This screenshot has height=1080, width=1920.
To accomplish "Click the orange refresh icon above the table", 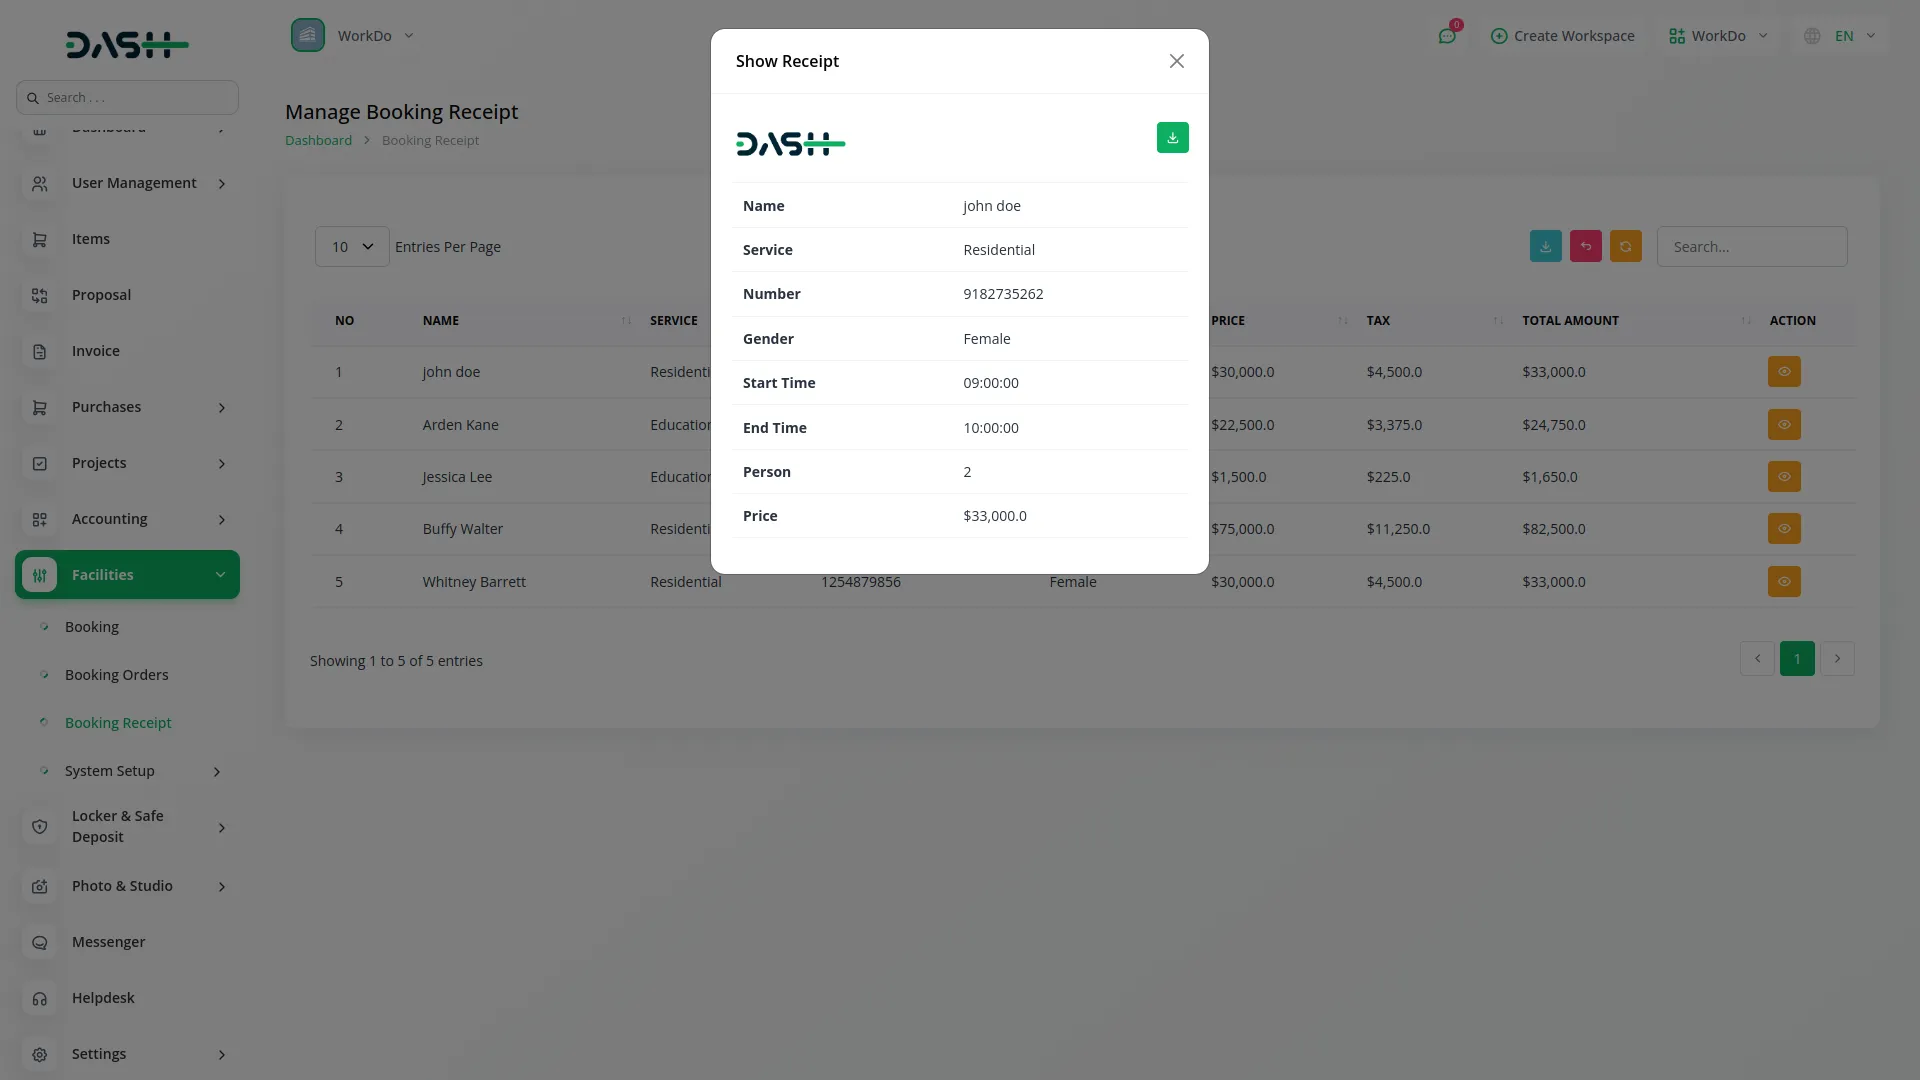I will 1625,247.
